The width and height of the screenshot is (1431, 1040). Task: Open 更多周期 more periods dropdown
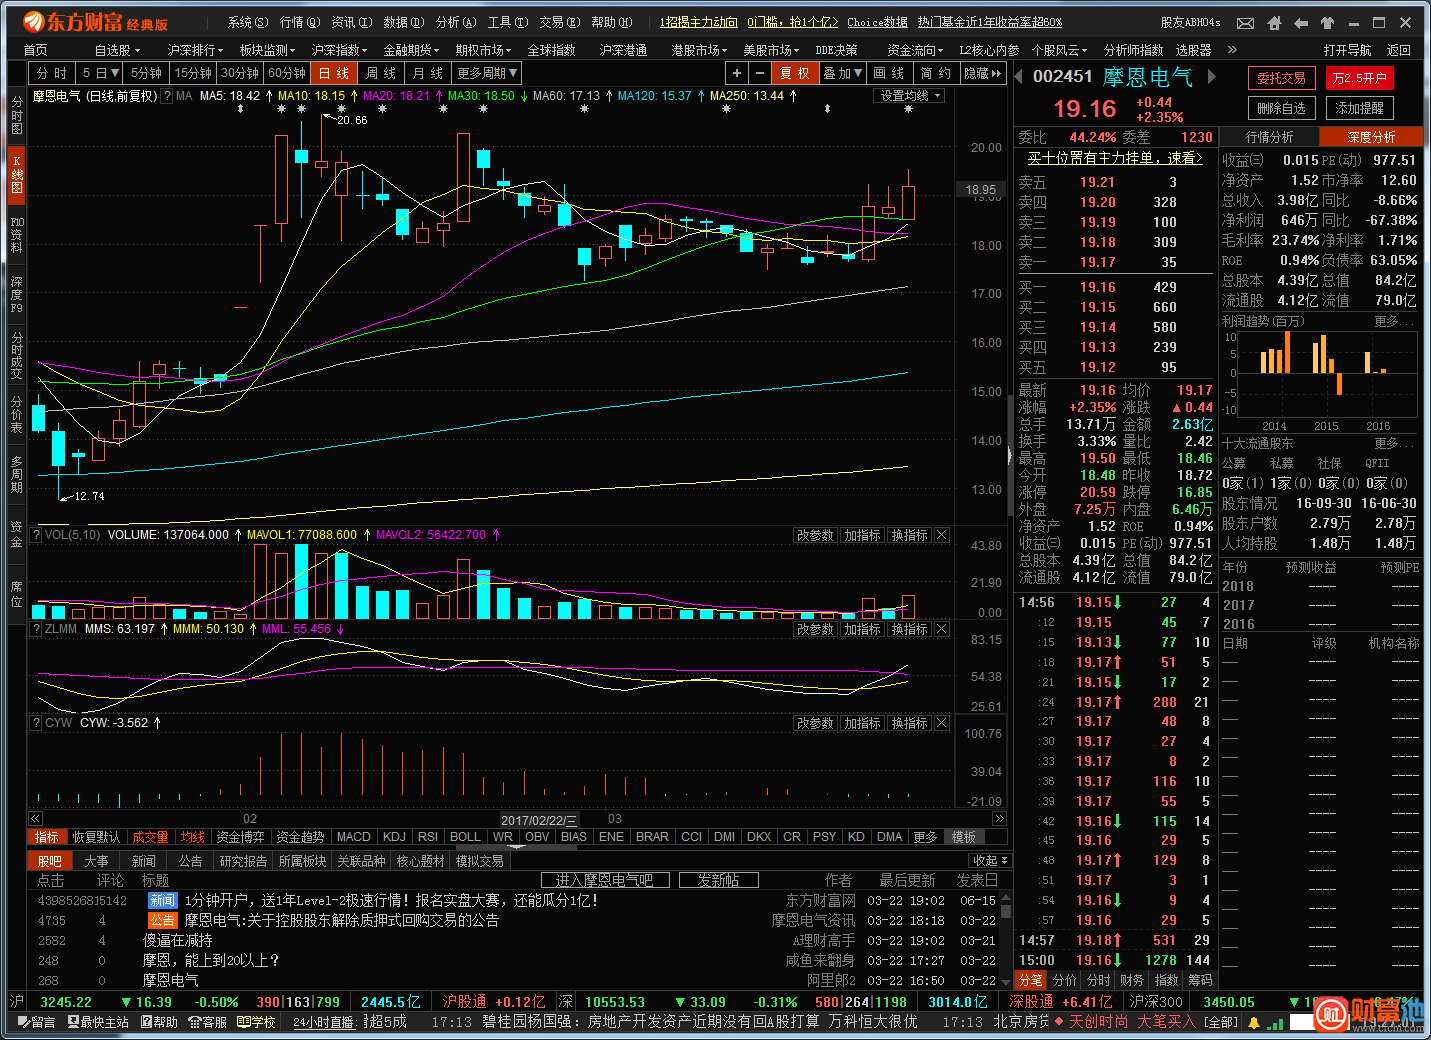coord(487,73)
